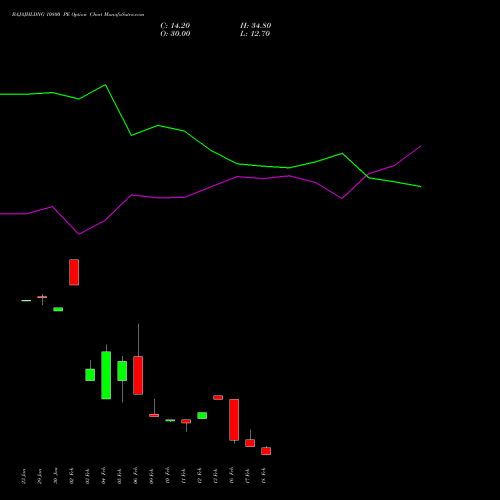Click the red candle with the longest upper wick
The width and height of the screenshot is (500, 500).
[138, 375]
